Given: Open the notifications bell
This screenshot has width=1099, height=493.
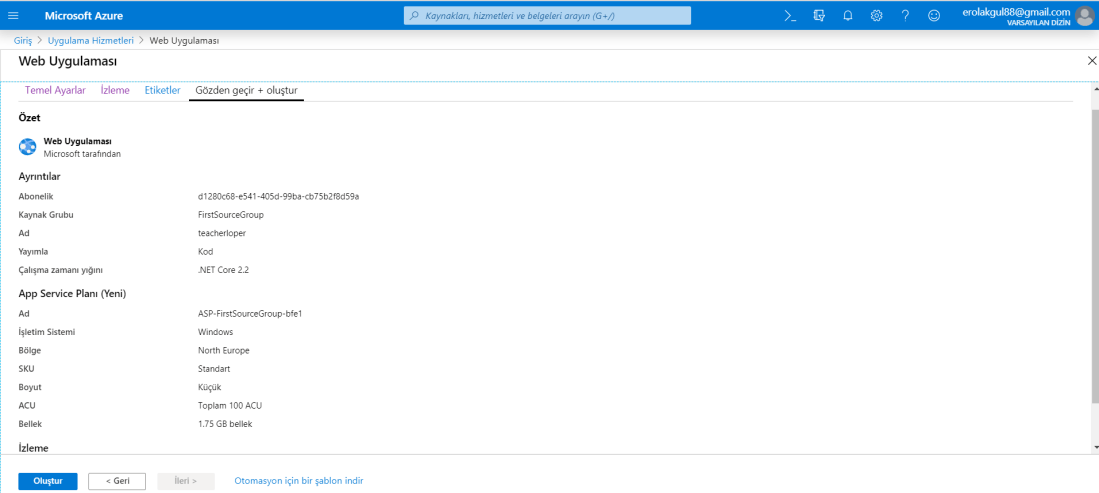Looking at the screenshot, I should pyautogui.click(x=848, y=15).
